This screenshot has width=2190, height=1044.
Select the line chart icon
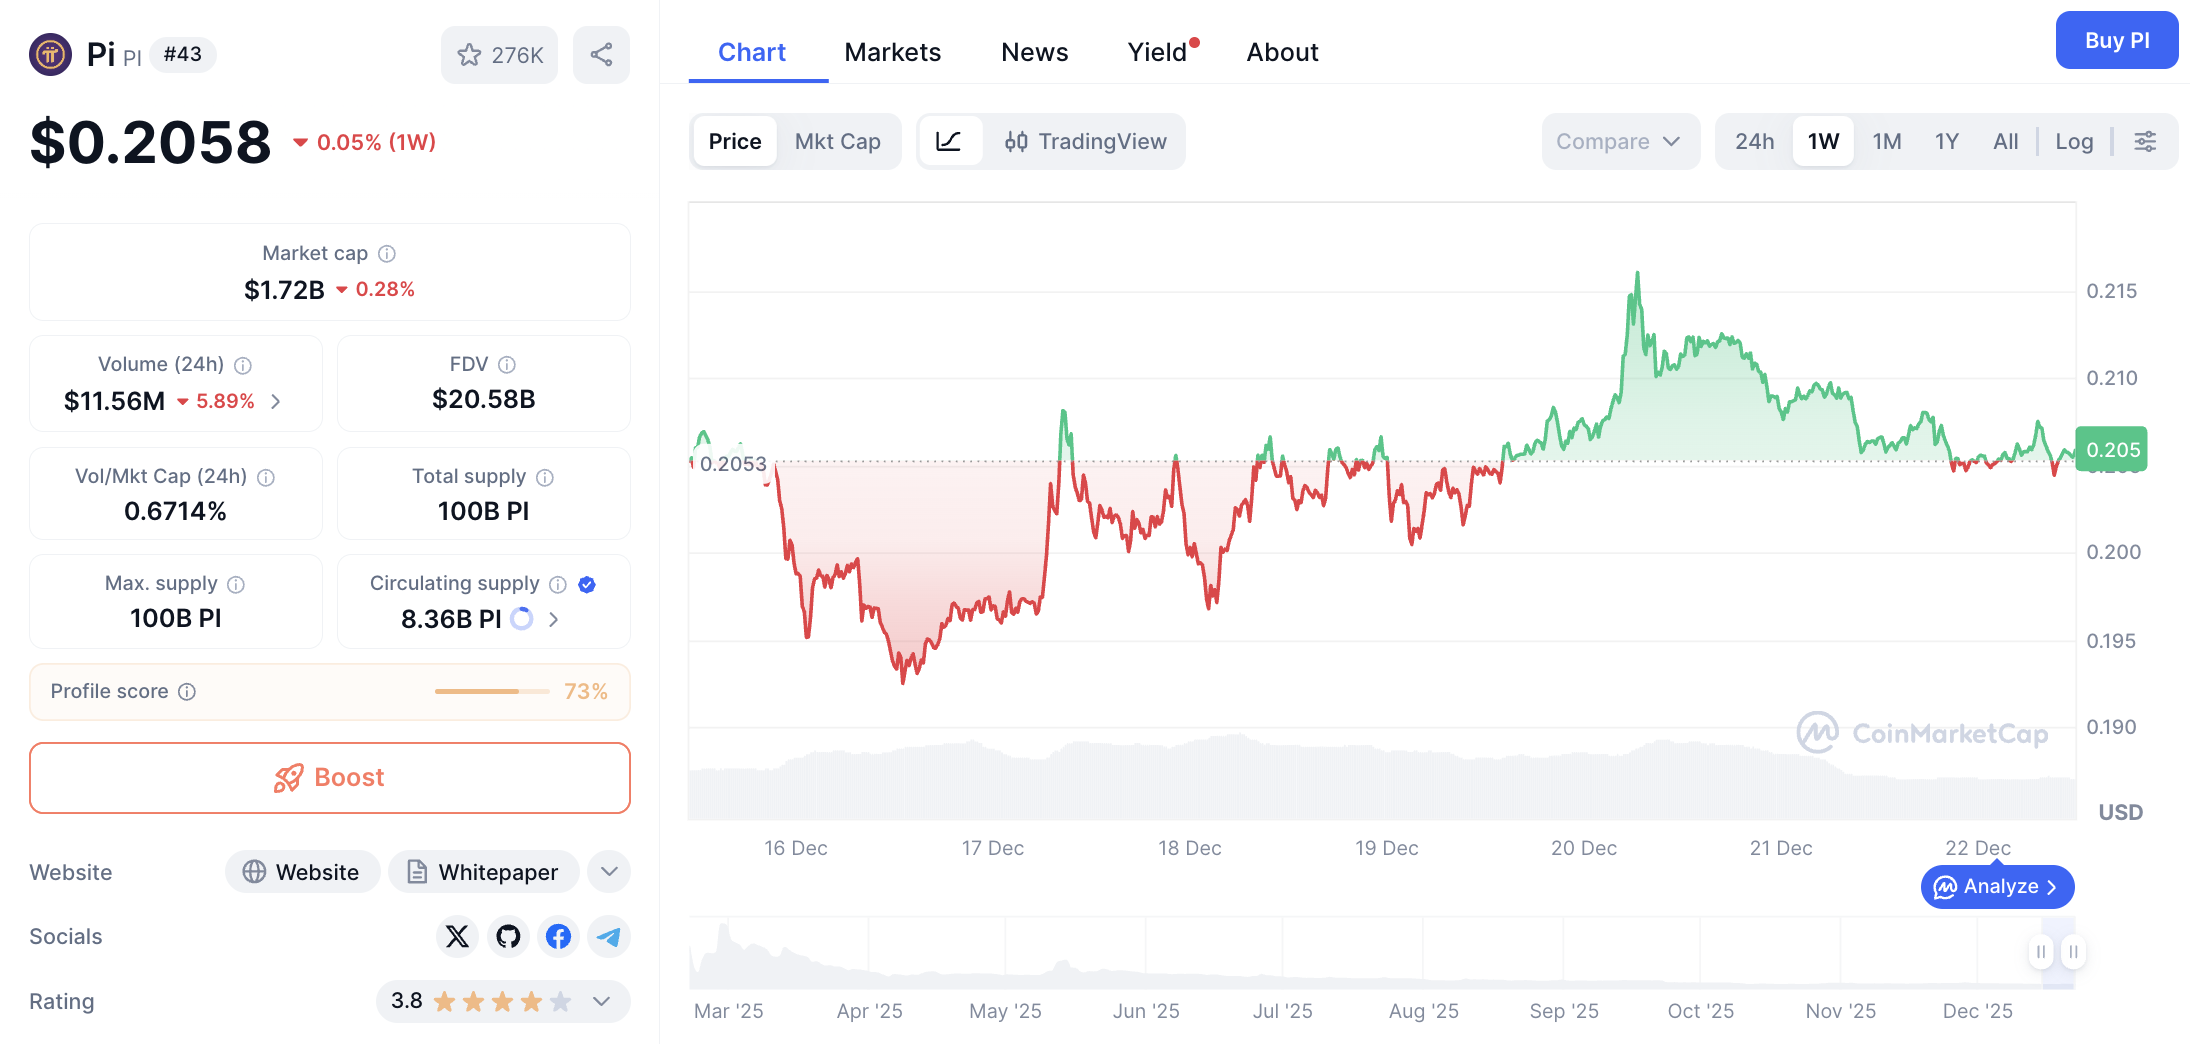[x=950, y=141]
